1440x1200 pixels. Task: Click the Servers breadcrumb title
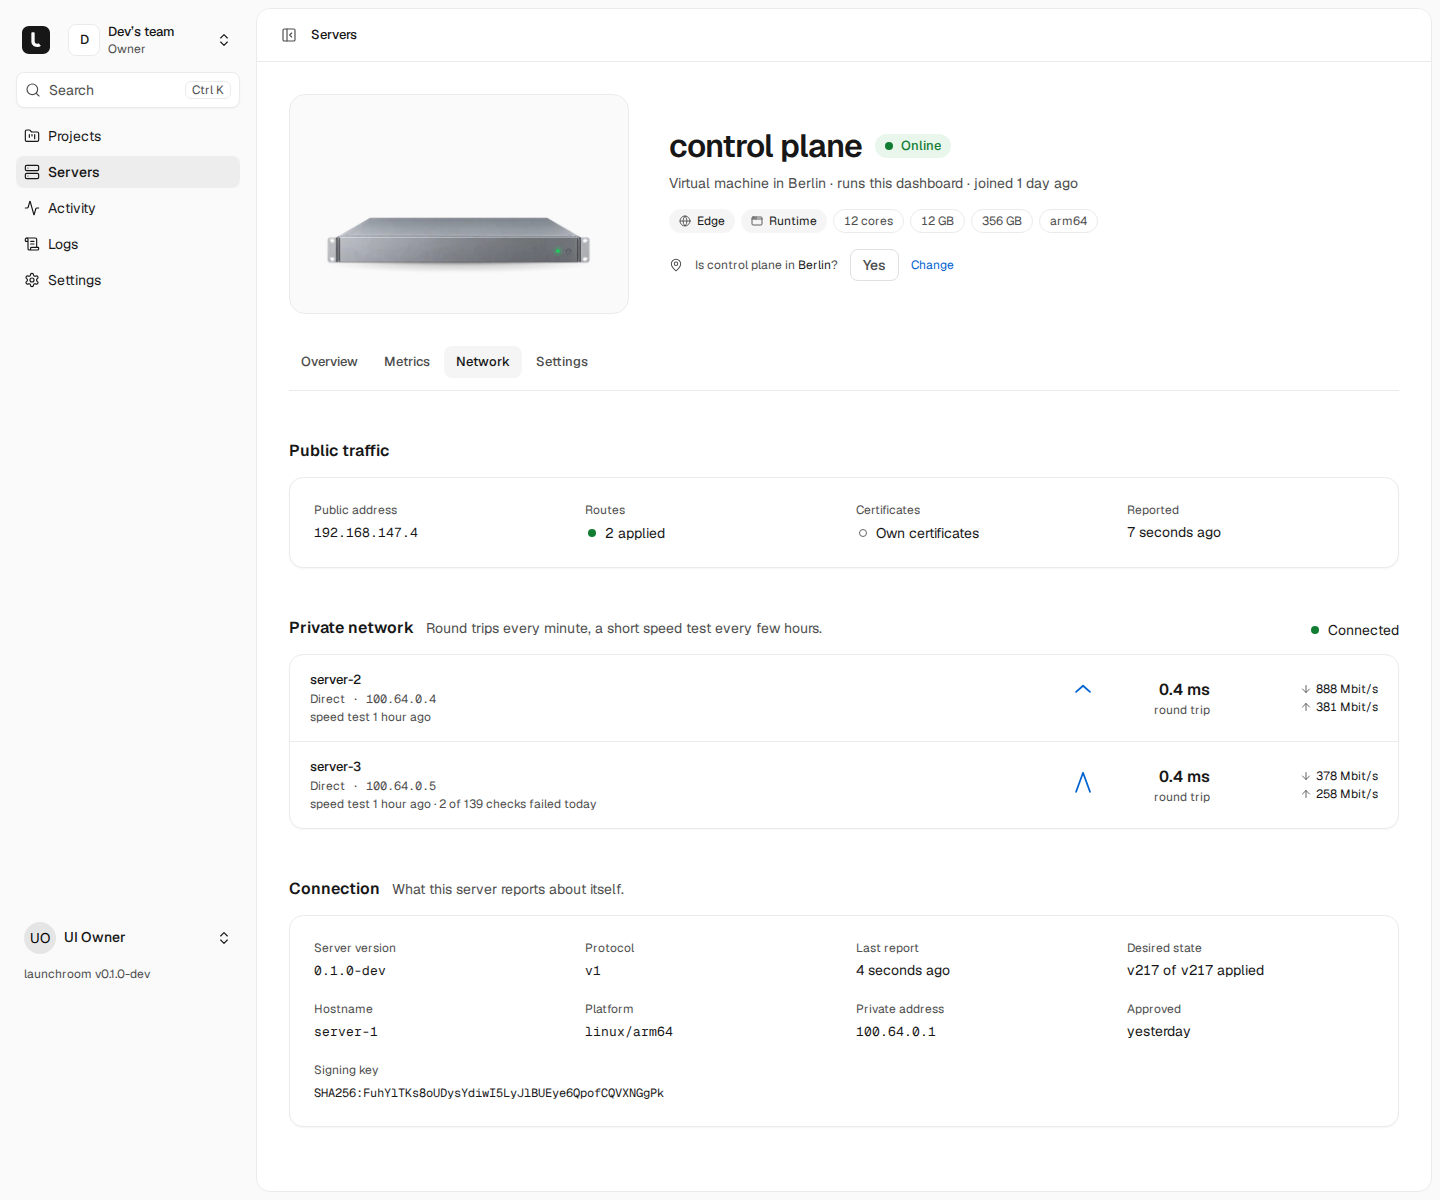click(x=334, y=35)
